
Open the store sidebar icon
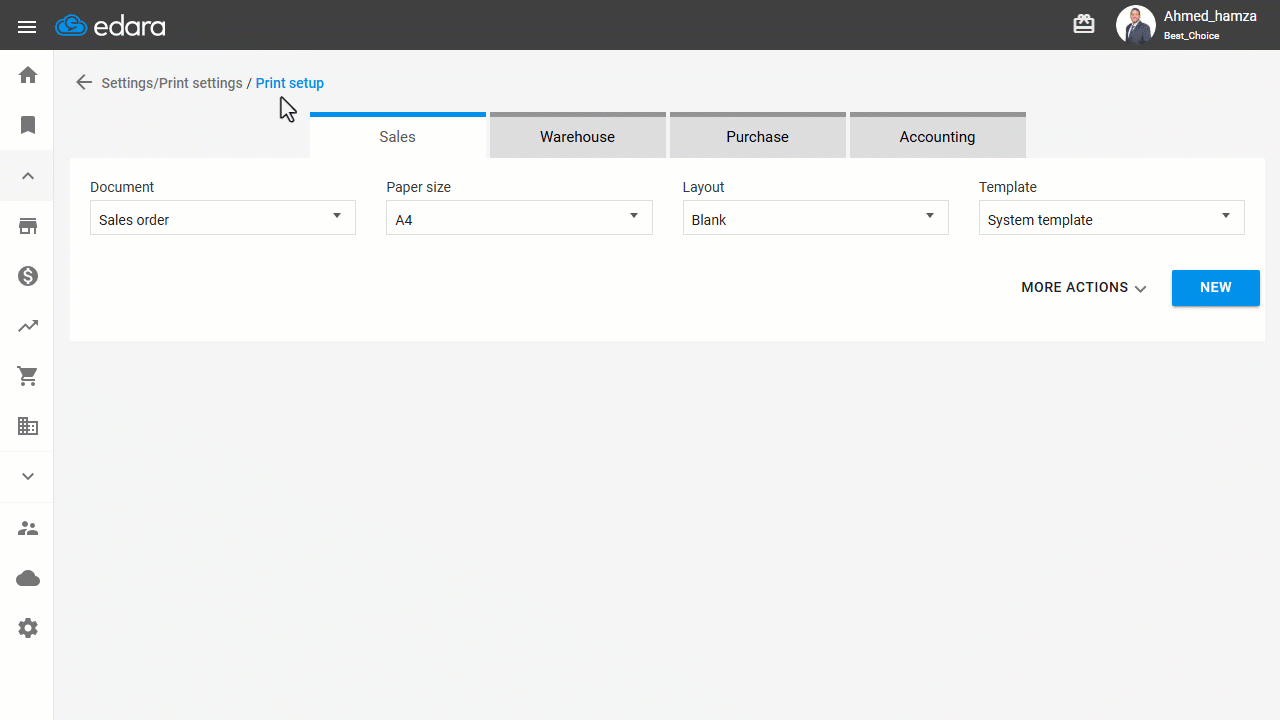(x=28, y=226)
